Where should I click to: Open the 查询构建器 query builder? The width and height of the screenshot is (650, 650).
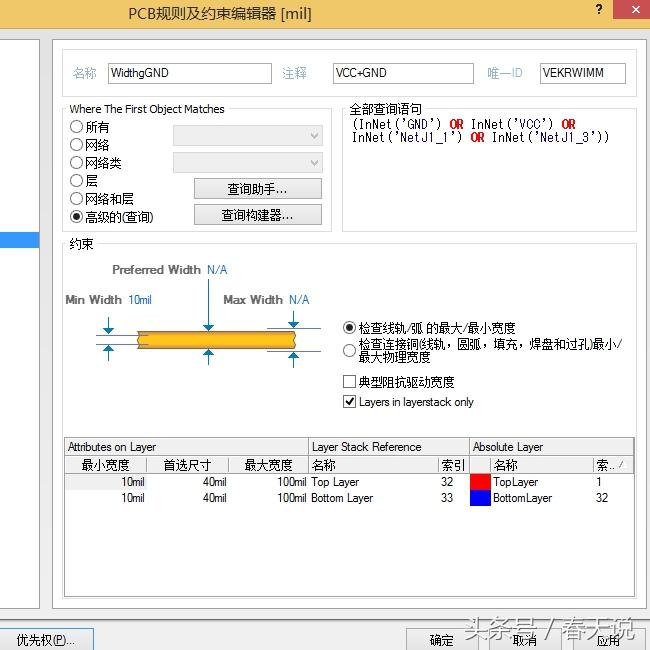[257, 215]
